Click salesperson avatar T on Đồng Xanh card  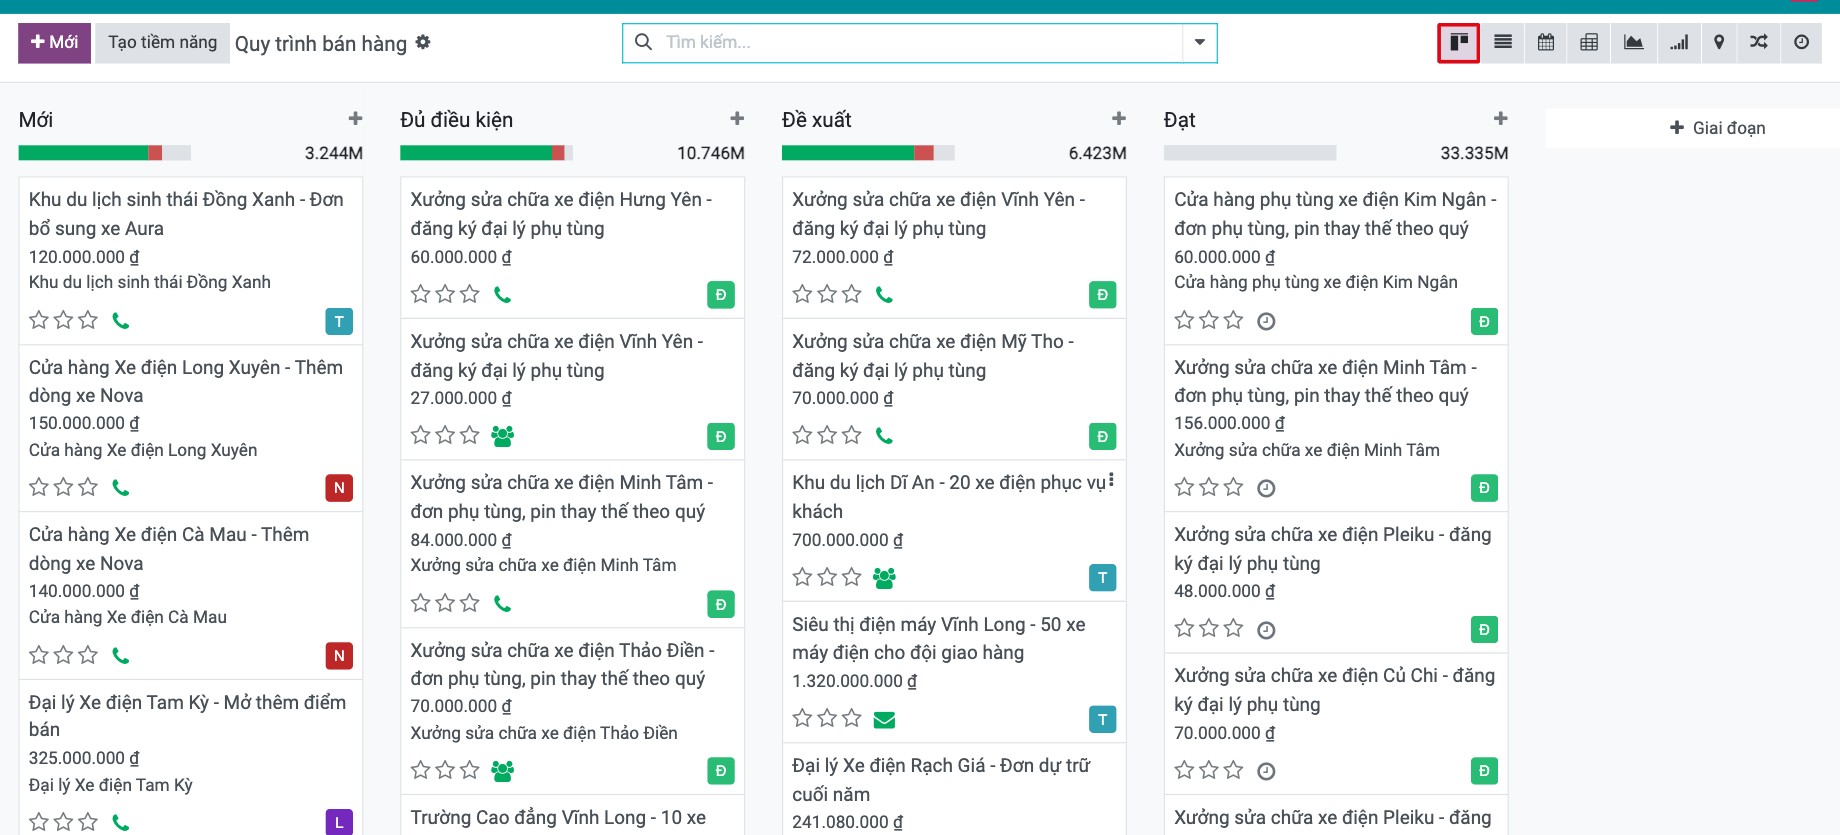(339, 321)
